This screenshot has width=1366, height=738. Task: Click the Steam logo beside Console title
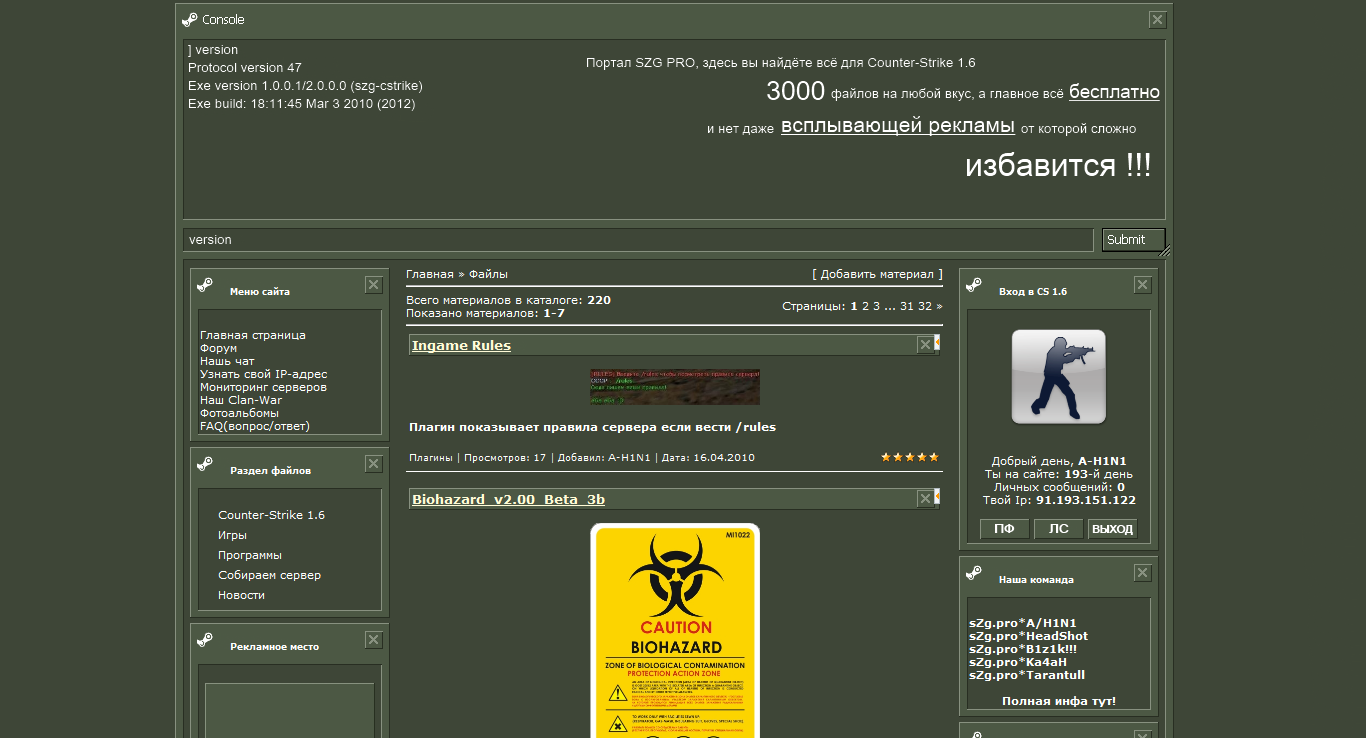(x=190, y=19)
